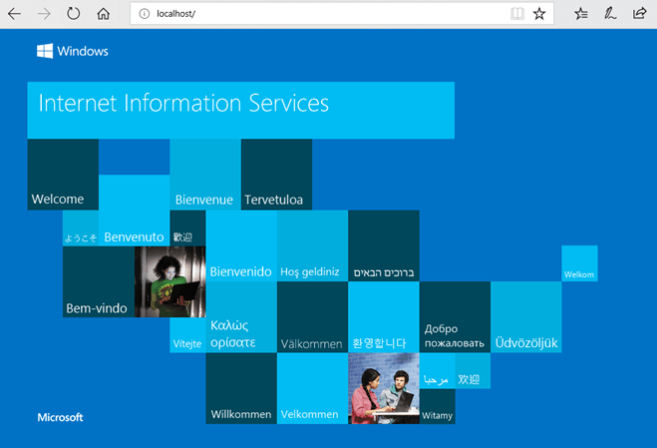This screenshot has height=448, width=657.
Task: Click the Benvenuto tile
Action: click(134, 210)
